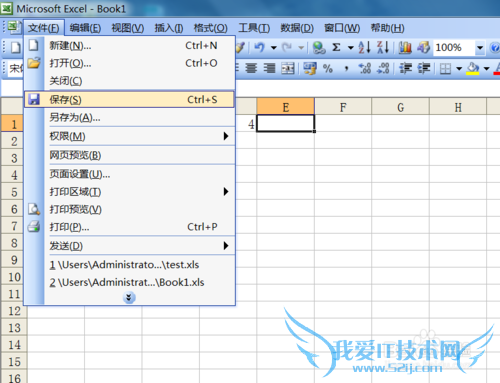Click the font name box showing 宋
The width and height of the screenshot is (500, 383).
(15, 68)
